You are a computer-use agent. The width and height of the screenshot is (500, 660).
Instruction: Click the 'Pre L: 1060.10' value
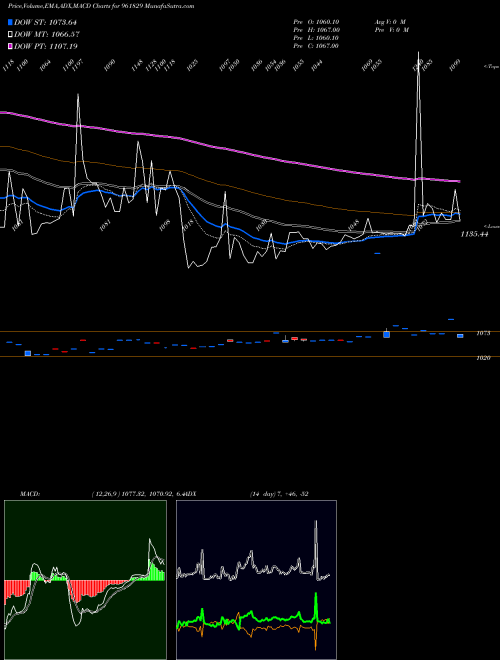point(316,38)
